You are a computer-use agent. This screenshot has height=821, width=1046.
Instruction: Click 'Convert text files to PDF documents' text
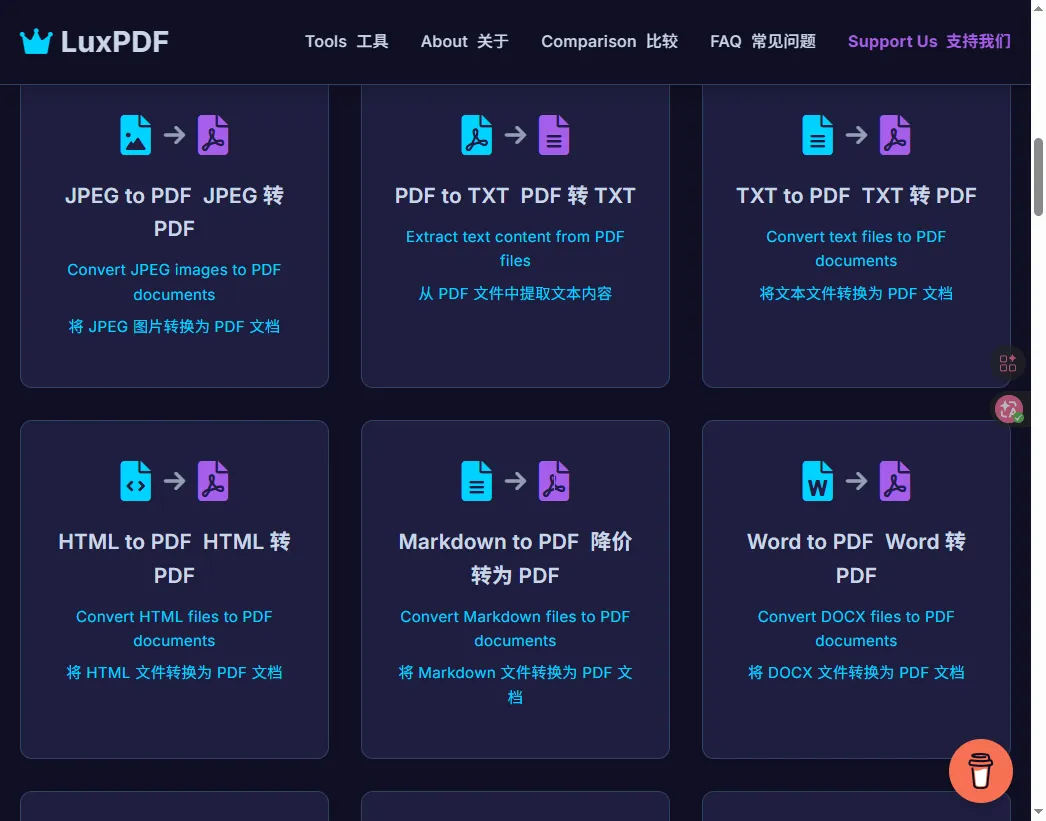(856, 248)
